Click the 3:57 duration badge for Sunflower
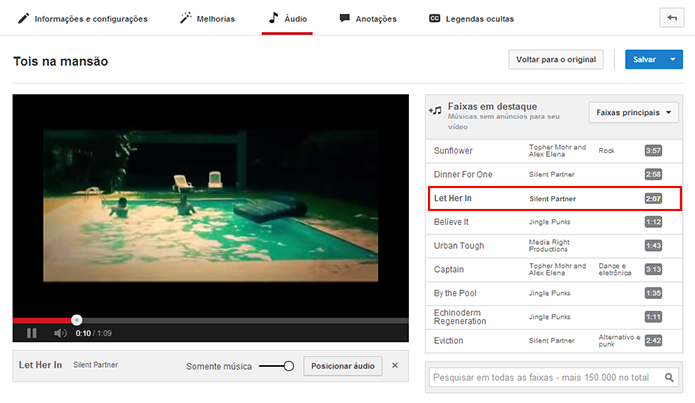Screen dimensions: 695x403 pyautogui.click(x=653, y=151)
